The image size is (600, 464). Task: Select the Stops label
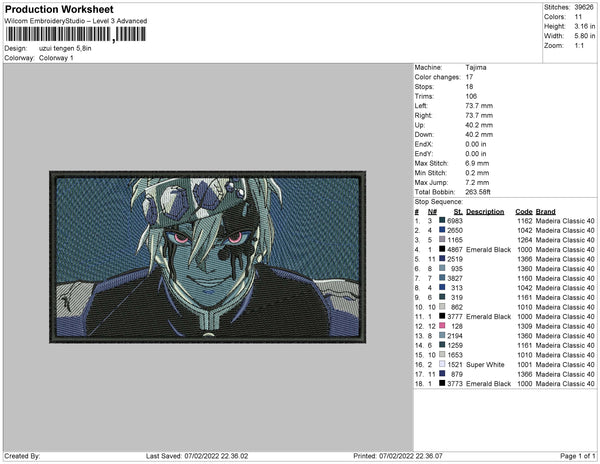click(424, 87)
